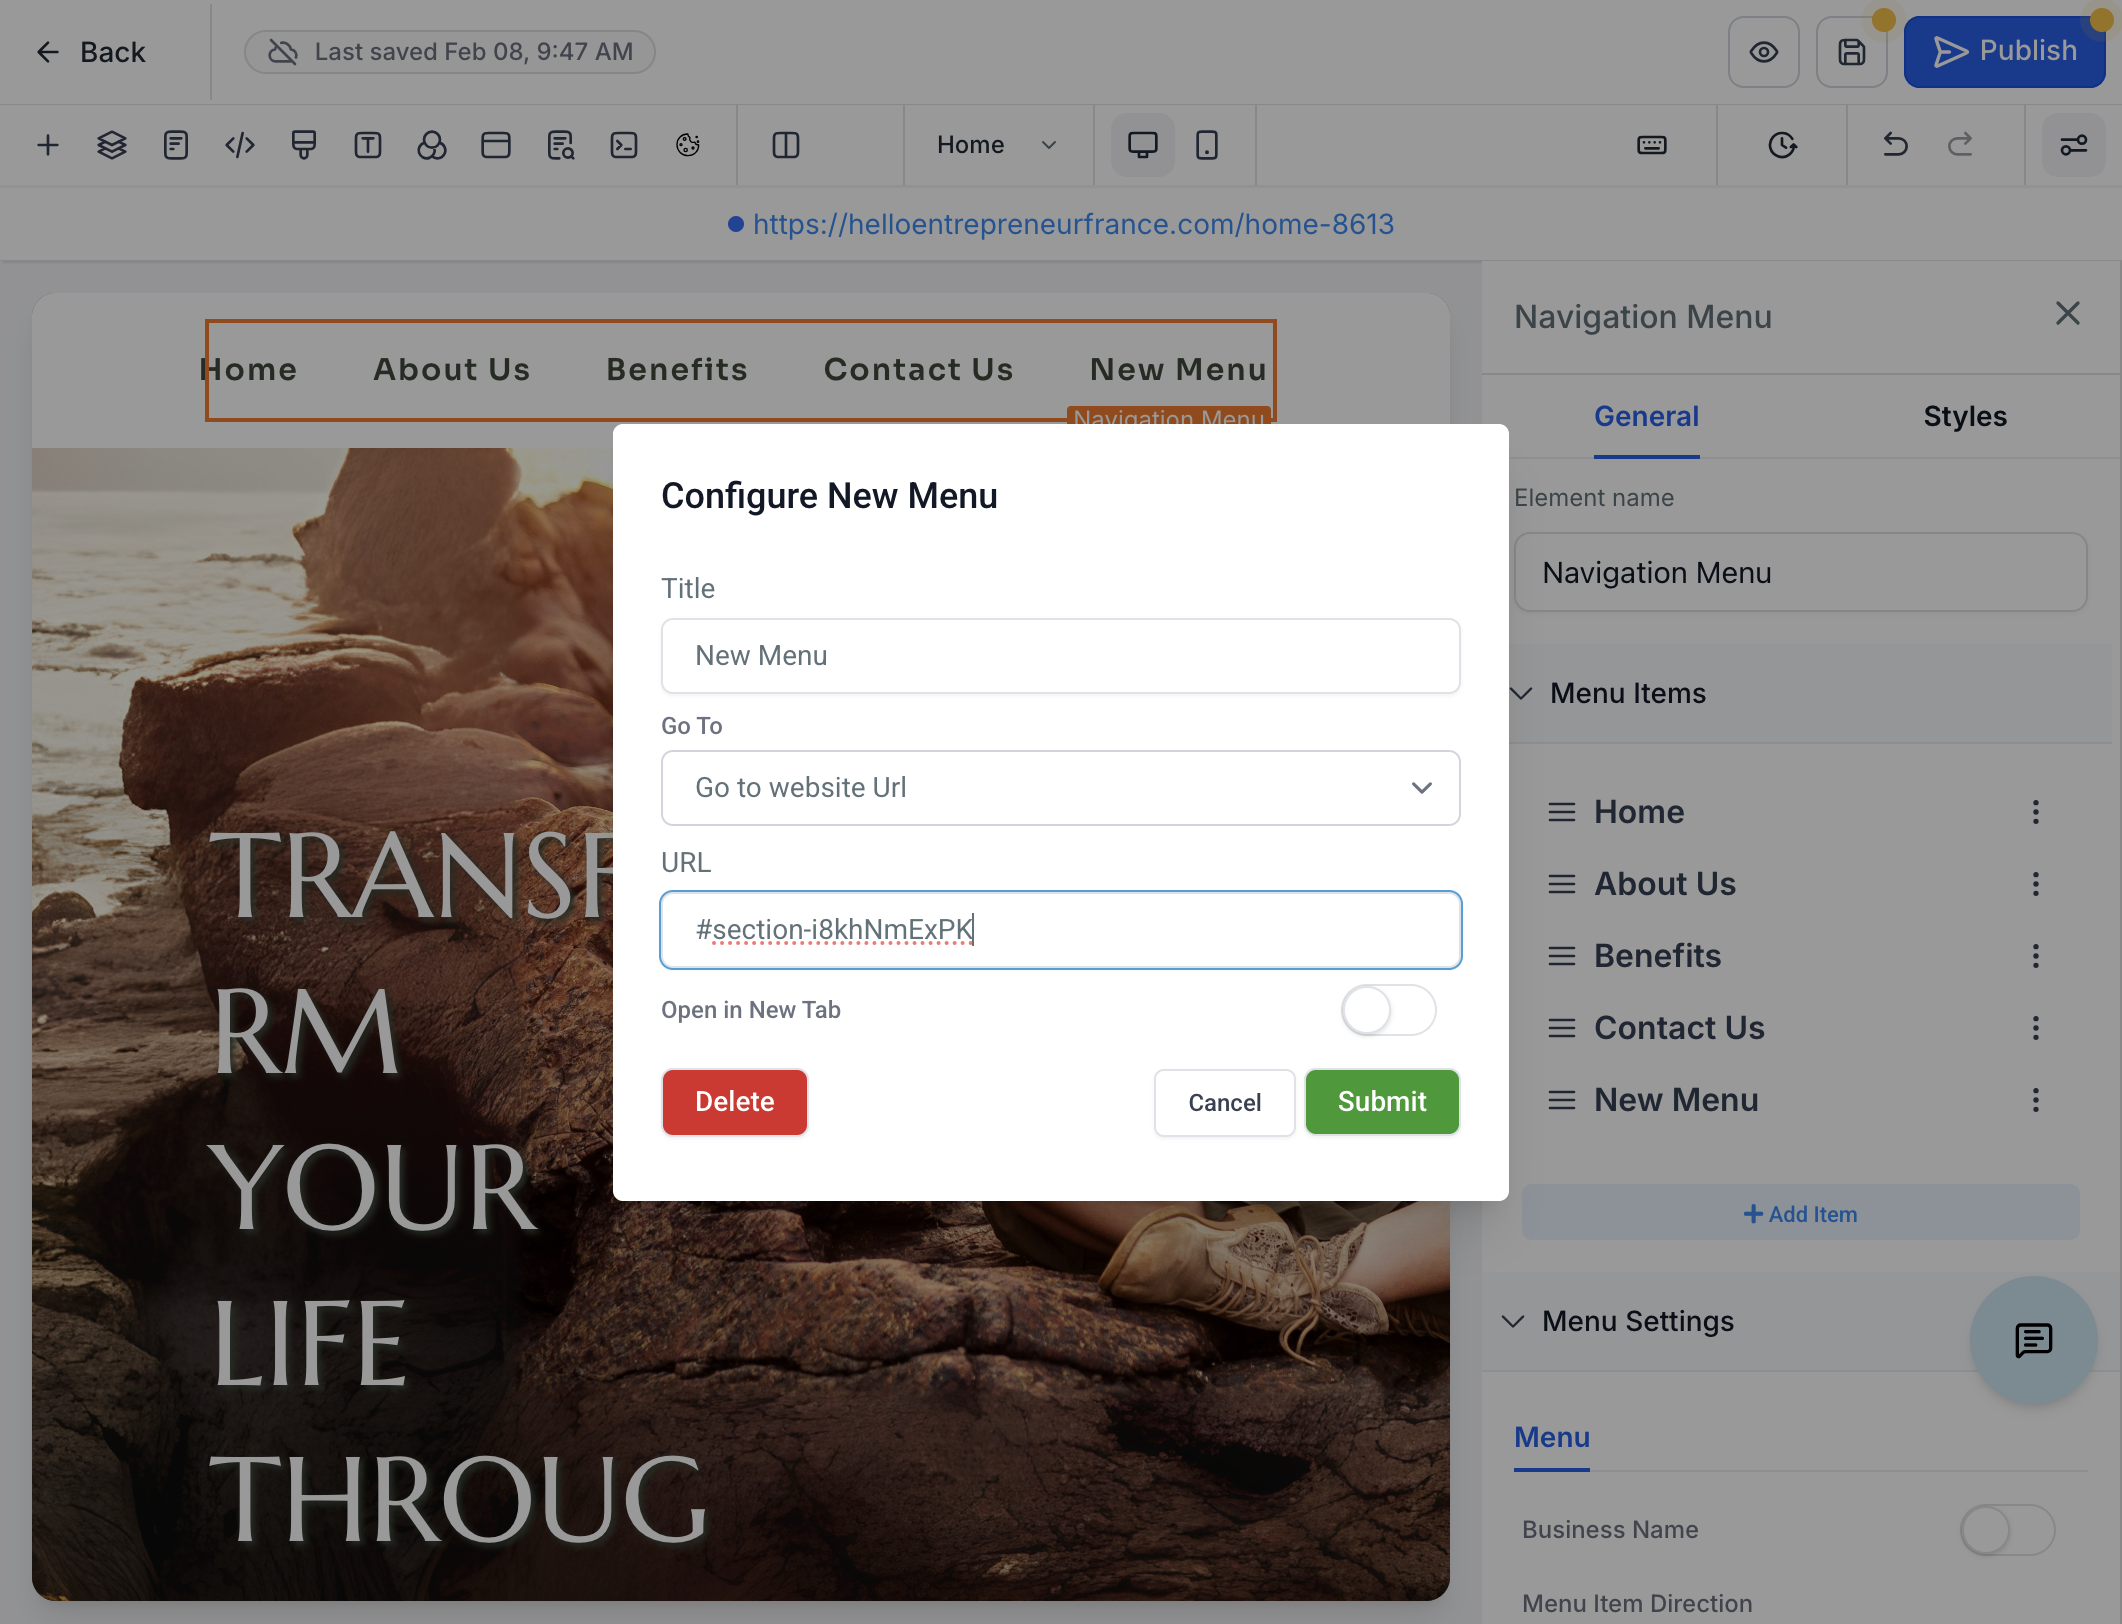Open the Home page selector dropdown
The height and width of the screenshot is (1624, 2122).
click(x=996, y=145)
